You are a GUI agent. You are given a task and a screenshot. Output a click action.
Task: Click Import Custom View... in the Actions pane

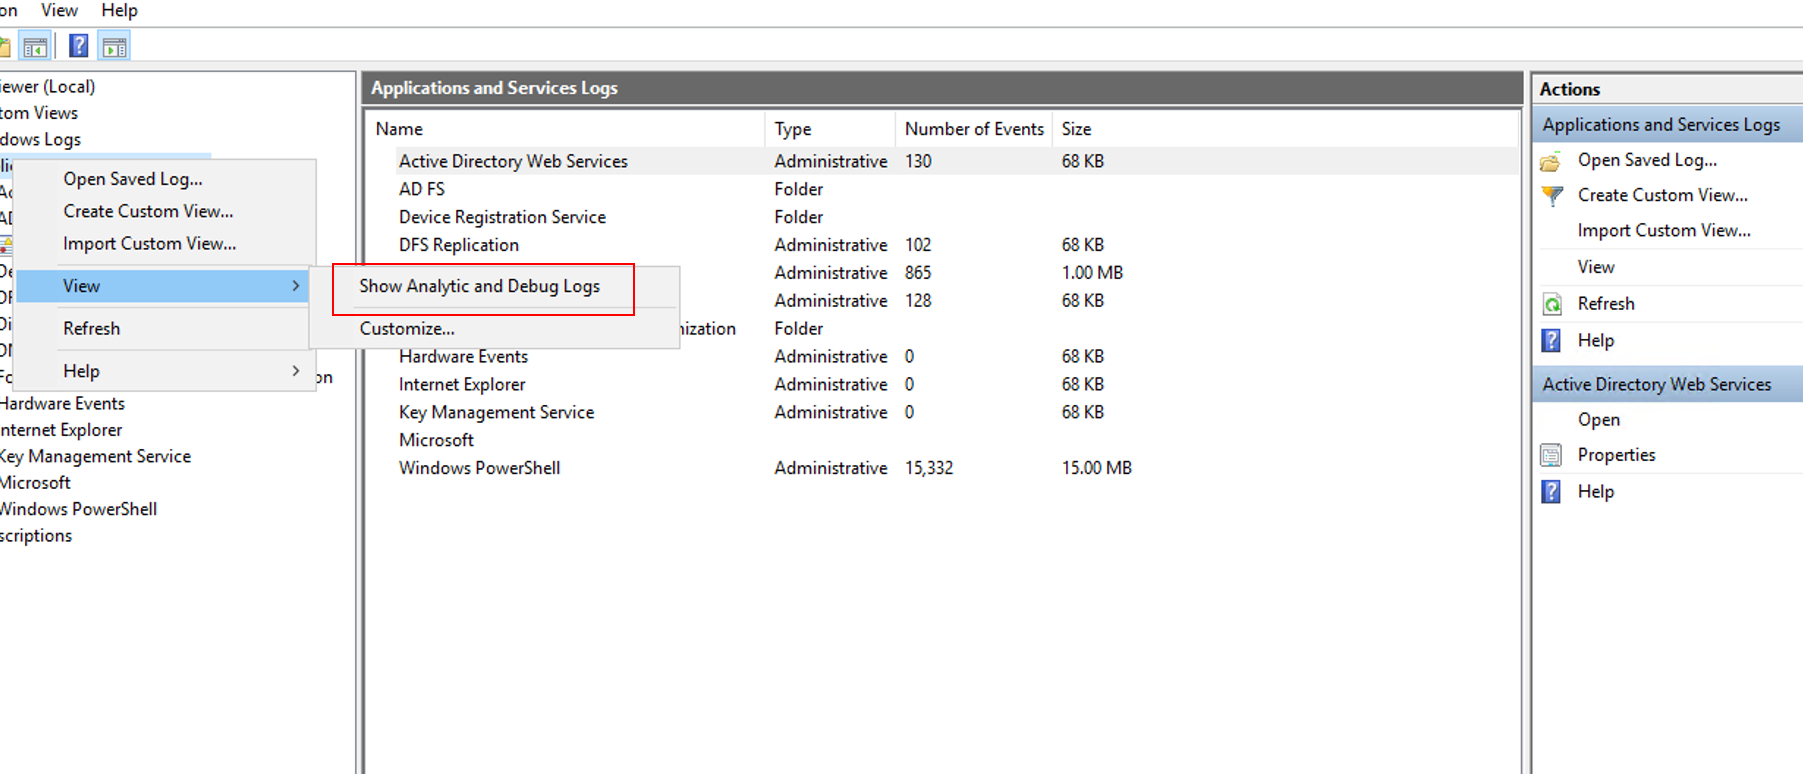pos(1663,231)
